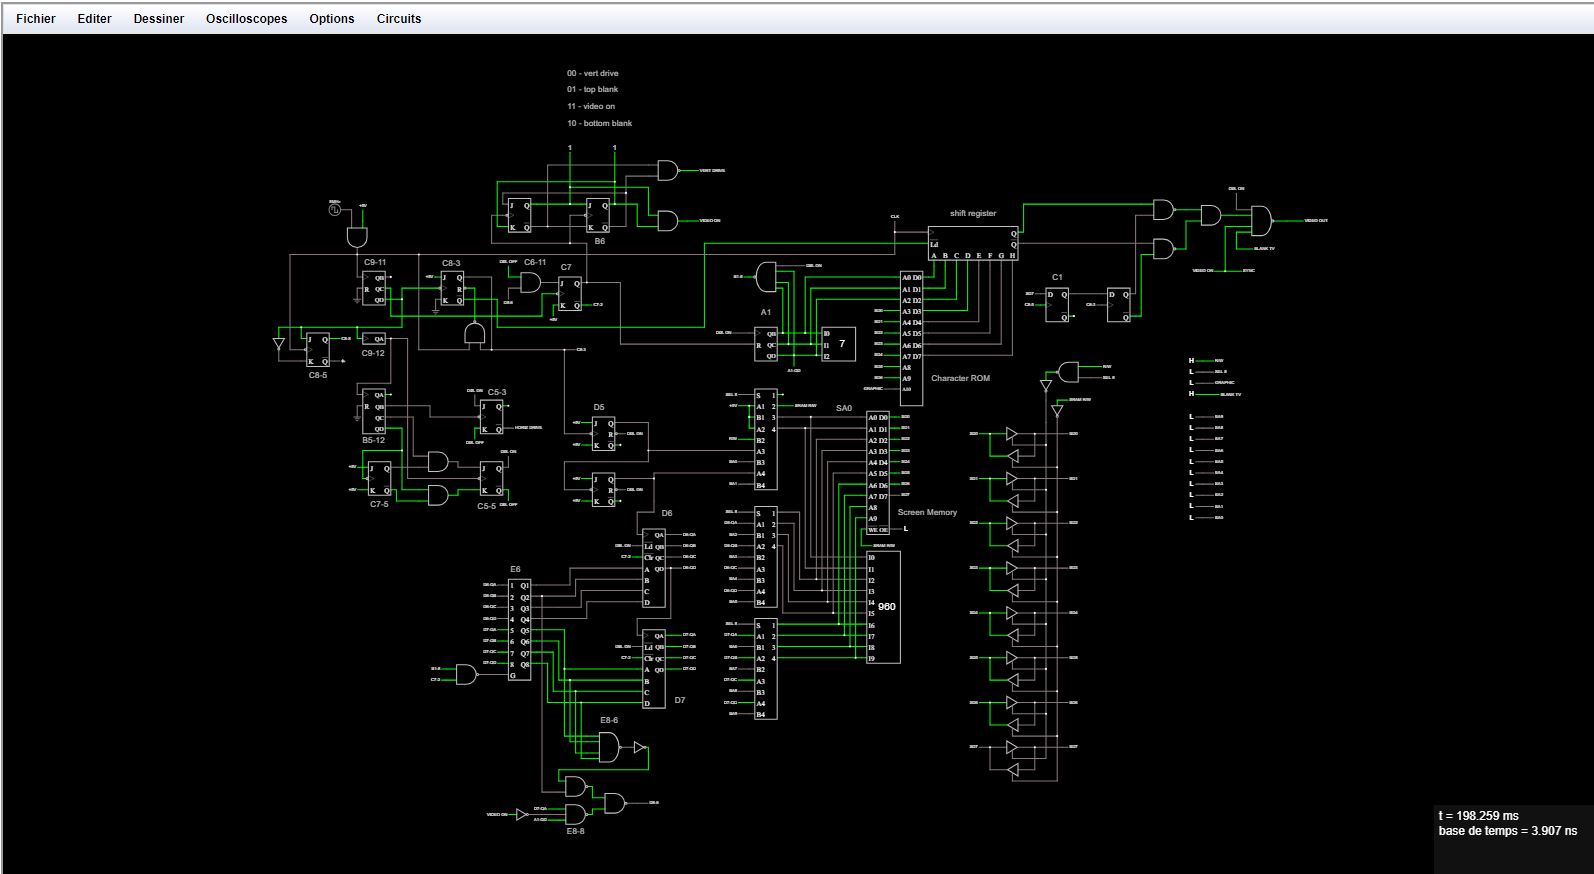Toggle the R/W logic input
Screen dimensions: 1594x874
pos(1191,360)
